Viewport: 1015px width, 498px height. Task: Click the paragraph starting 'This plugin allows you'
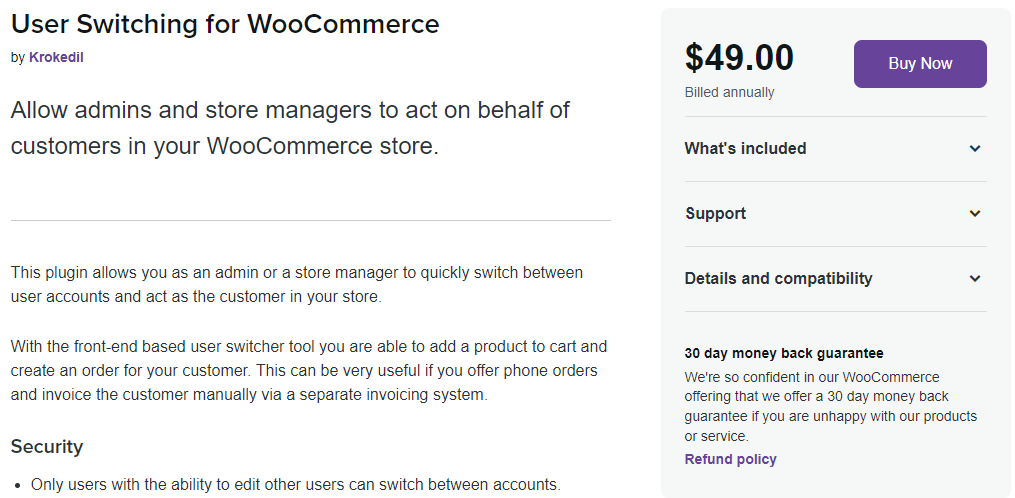point(296,284)
